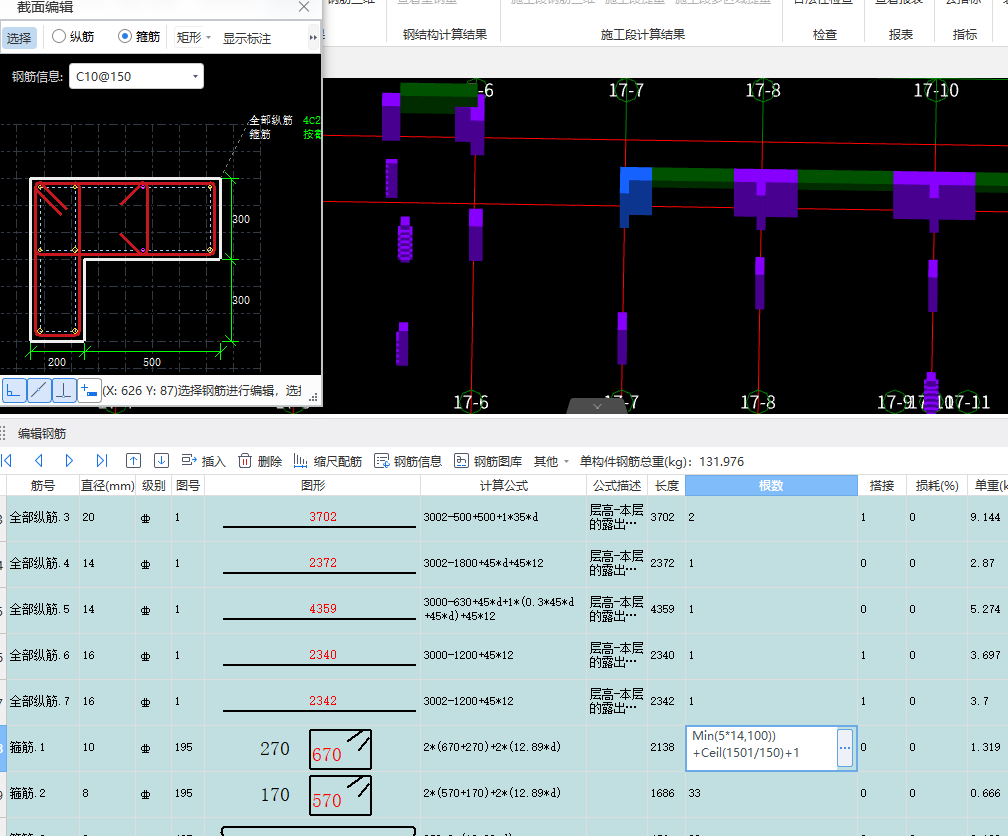The width and height of the screenshot is (1008, 836).
Task: Select row 全部纵筋.3
Action: [39, 517]
